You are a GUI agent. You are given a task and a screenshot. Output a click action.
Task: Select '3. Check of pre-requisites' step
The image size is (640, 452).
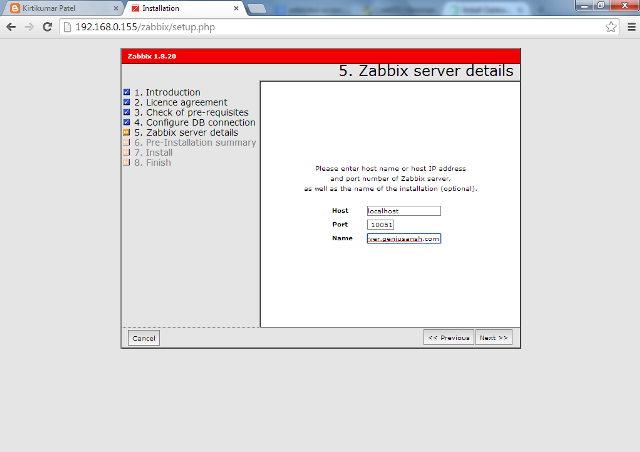[191, 112]
